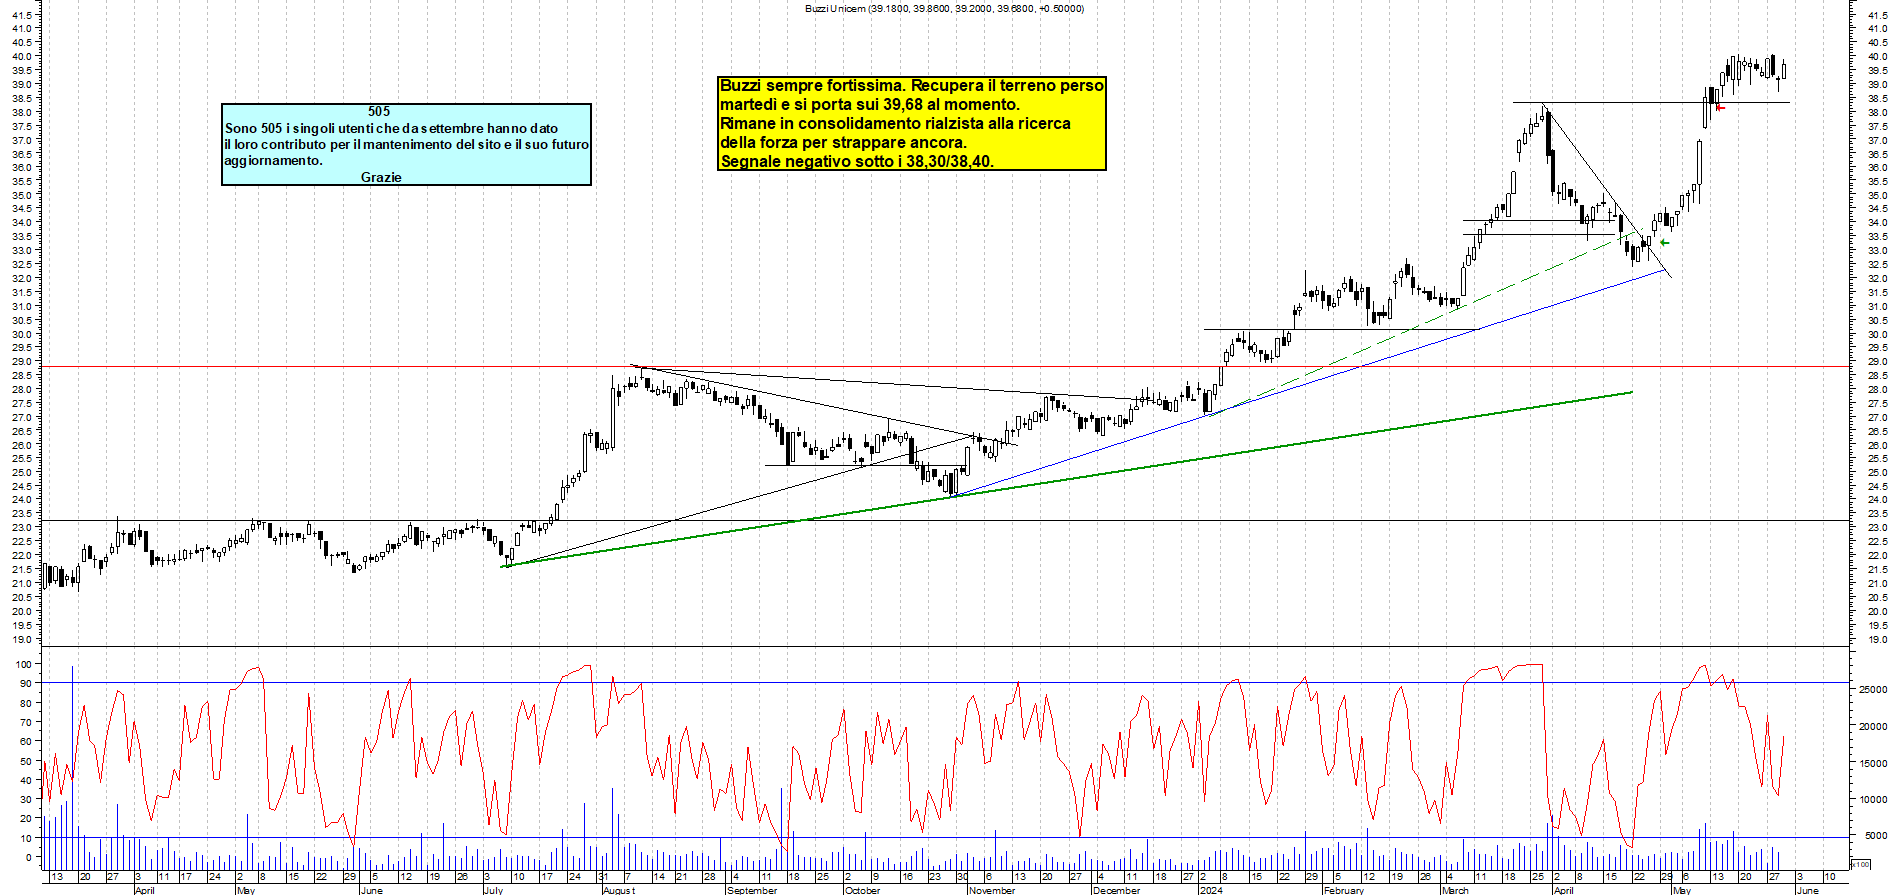Select "Rimane in consolidamento rialzista" line

[895, 124]
